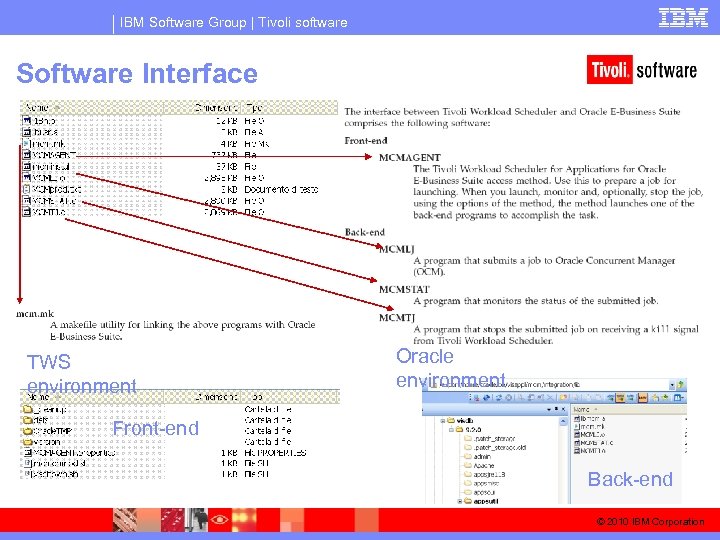
Task: Close the folder tree panel
Action: point(563,409)
